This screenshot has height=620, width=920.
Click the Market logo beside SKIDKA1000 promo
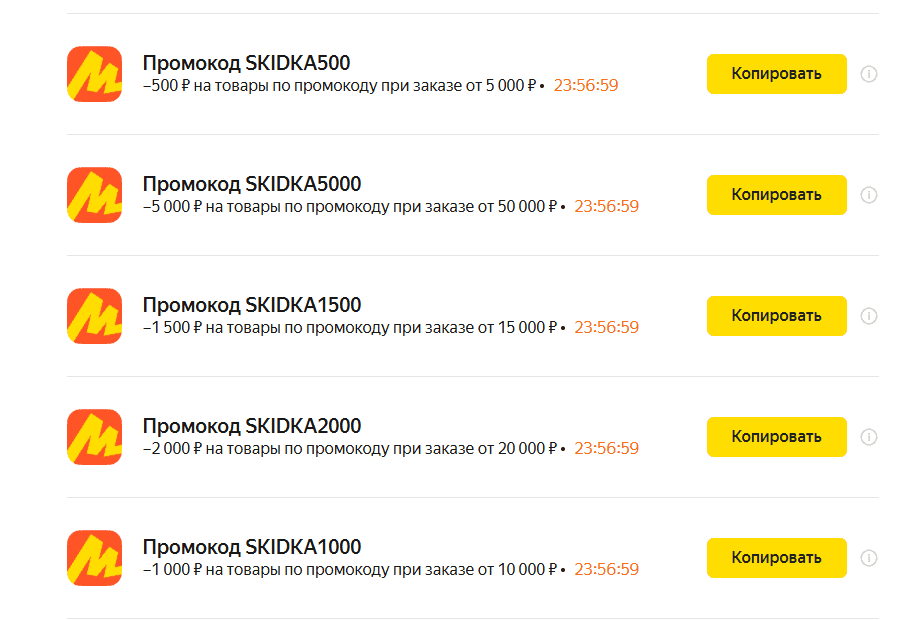point(94,558)
